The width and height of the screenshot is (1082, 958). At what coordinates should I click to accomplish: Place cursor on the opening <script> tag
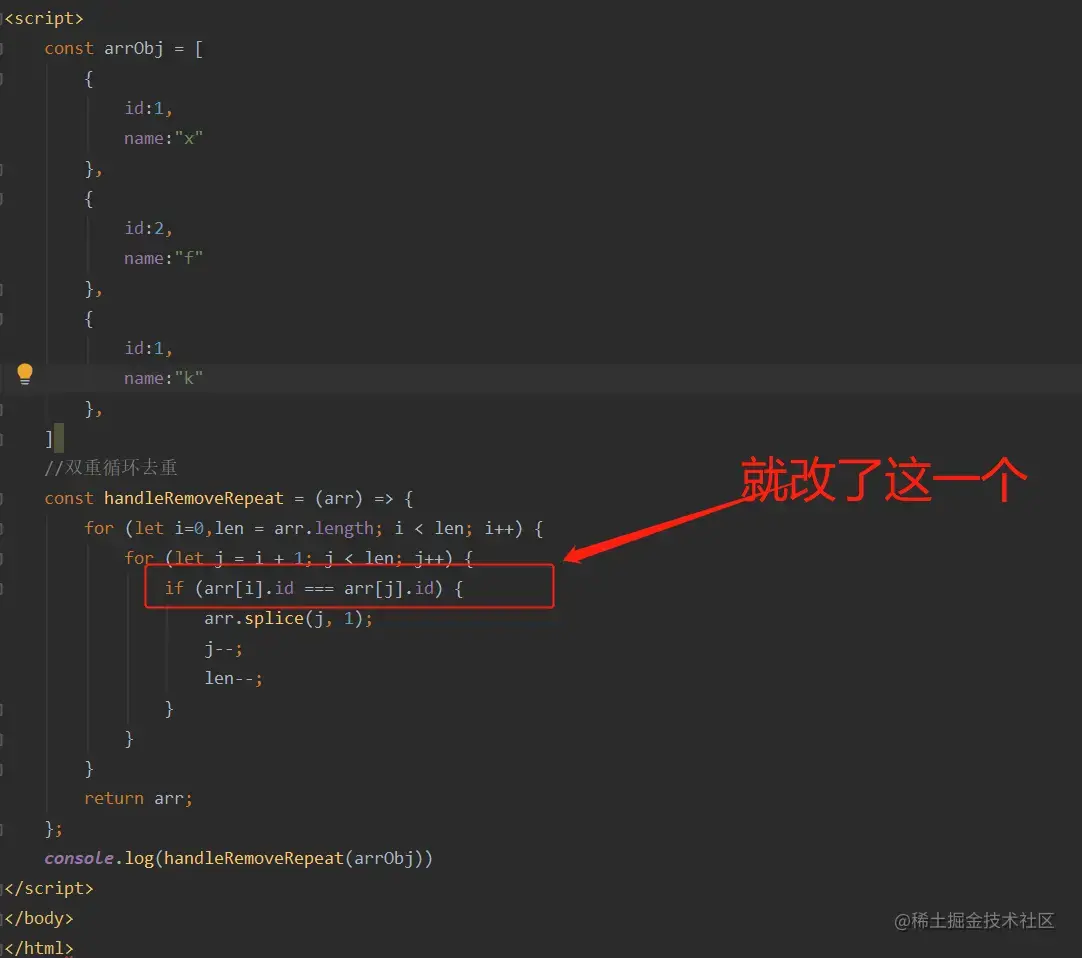pos(44,19)
